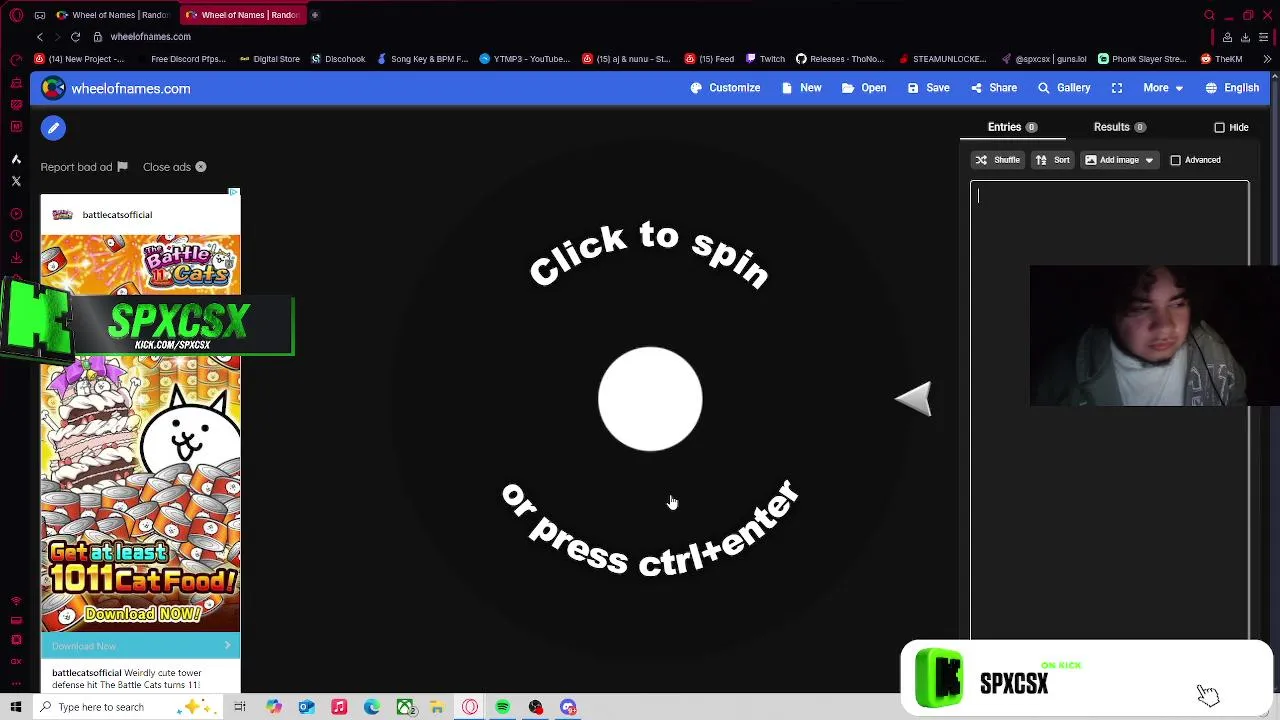Click the Battle Cats ad Download Now bar
The width and height of the screenshot is (1280, 720).
(x=140, y=646)
